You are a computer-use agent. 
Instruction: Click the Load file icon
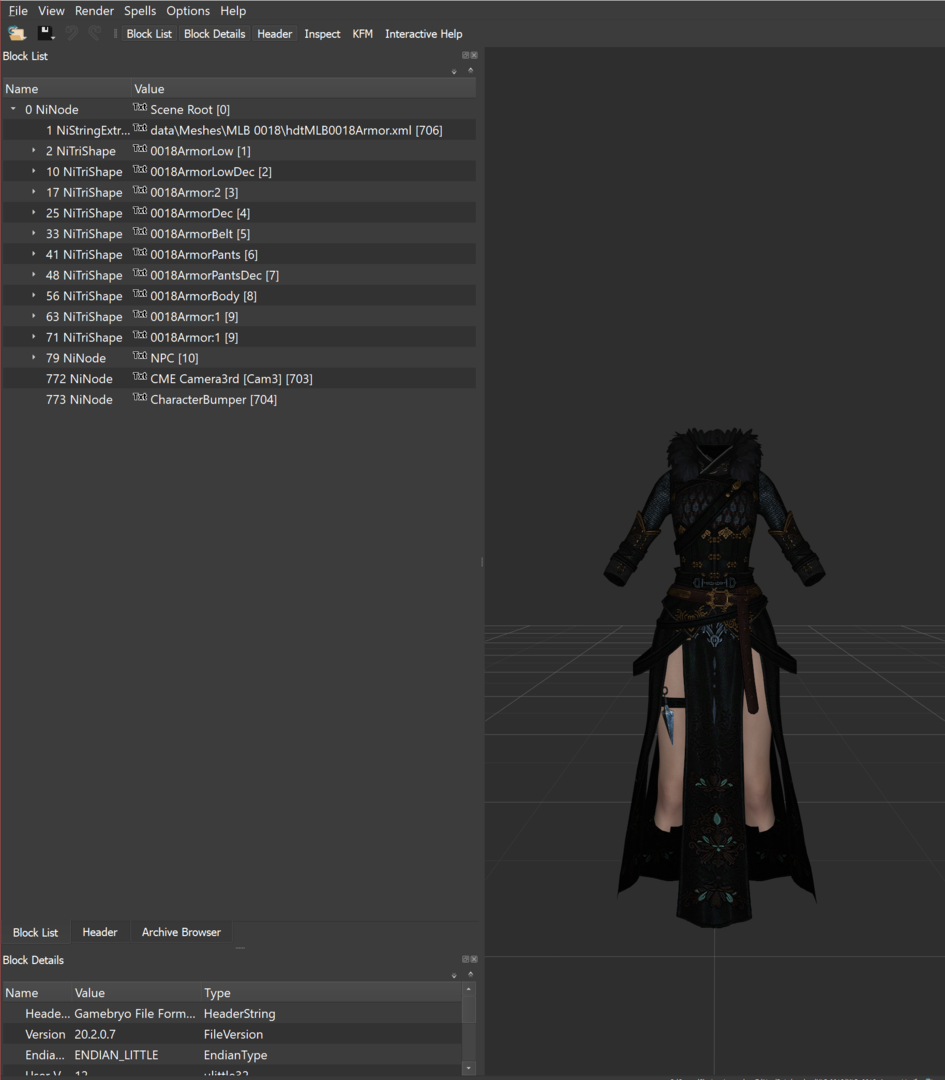(17, 33)
